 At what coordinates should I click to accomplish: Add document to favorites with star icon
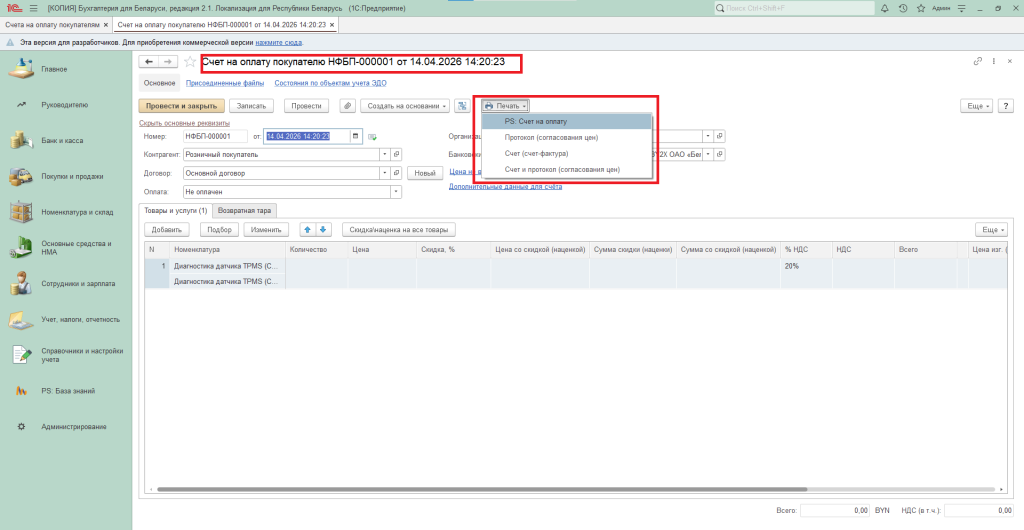tap(189, 62)
